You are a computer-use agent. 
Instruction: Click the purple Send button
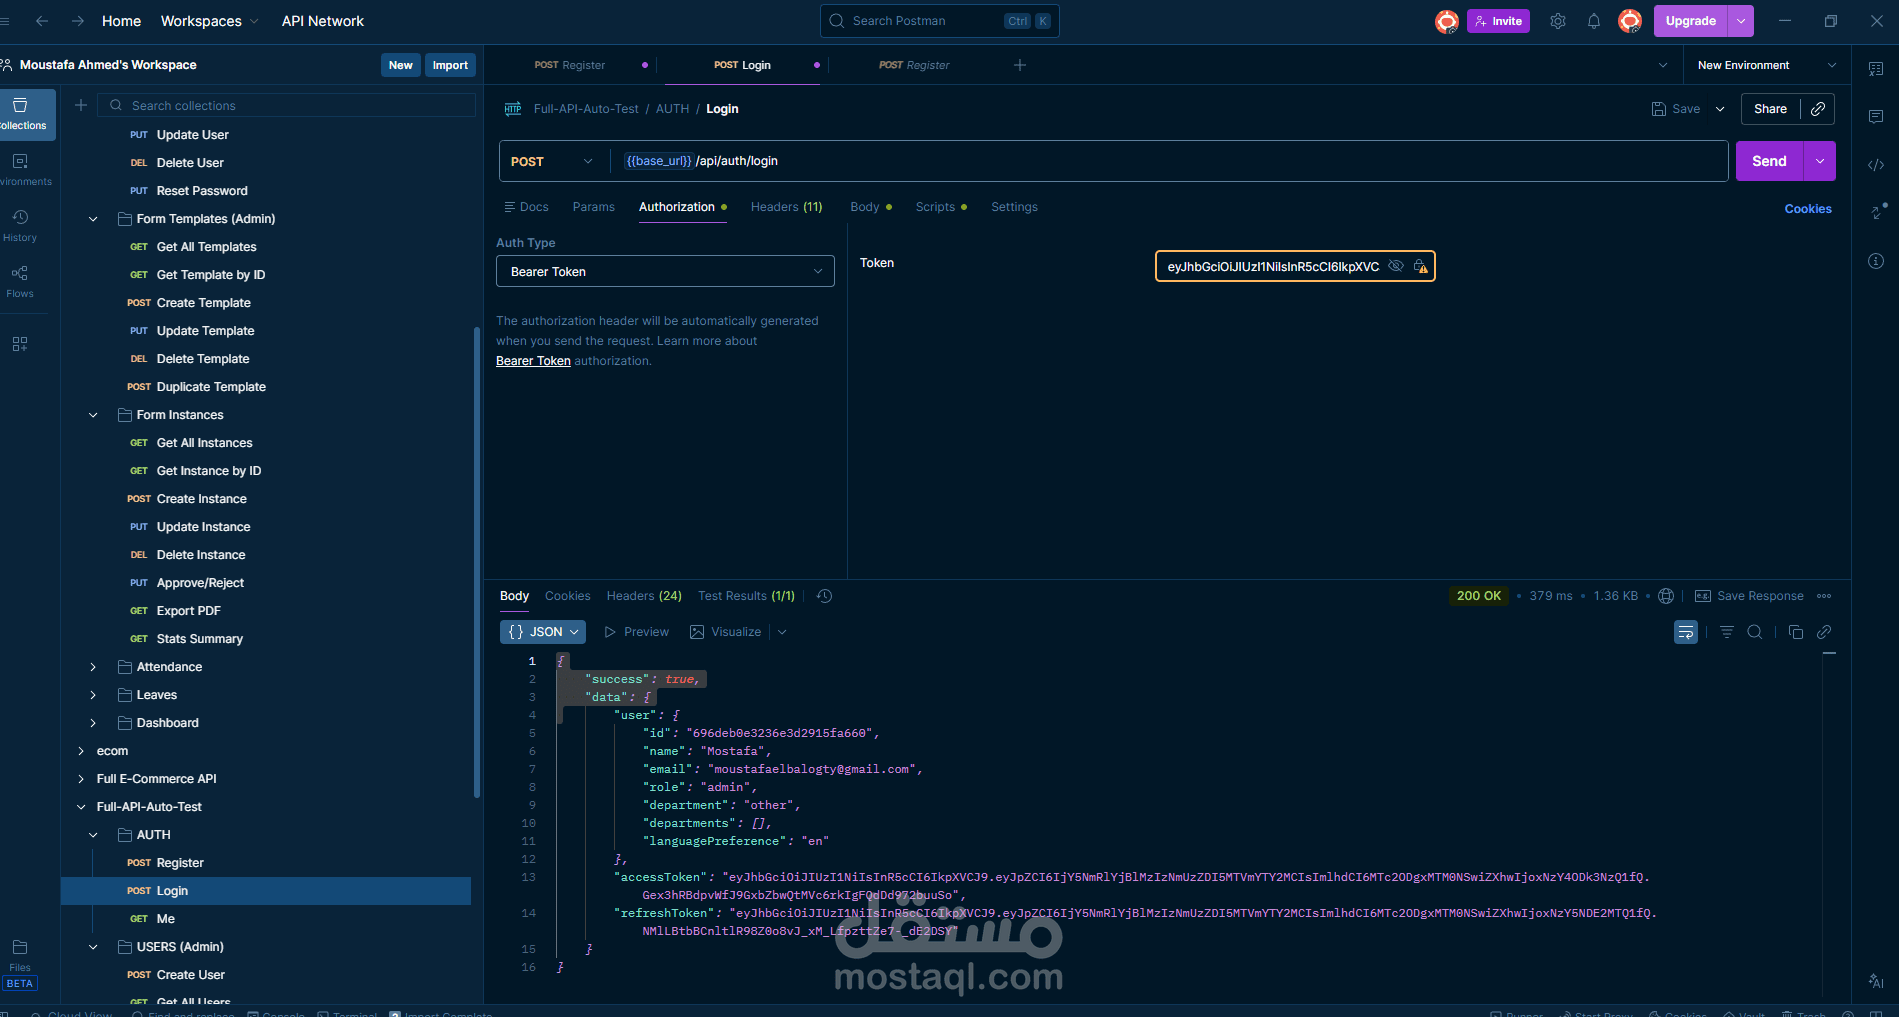(1769, 161)
